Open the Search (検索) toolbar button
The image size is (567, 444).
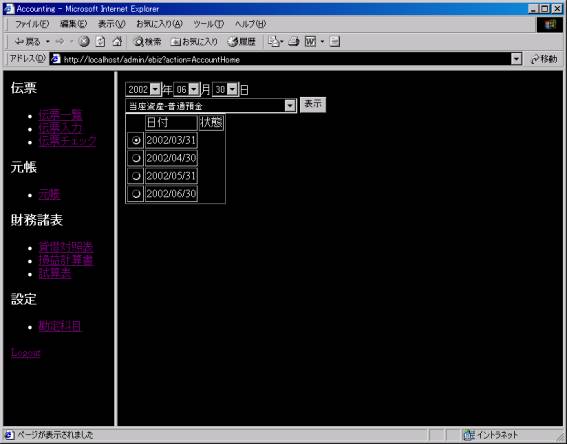pos(147,42)
